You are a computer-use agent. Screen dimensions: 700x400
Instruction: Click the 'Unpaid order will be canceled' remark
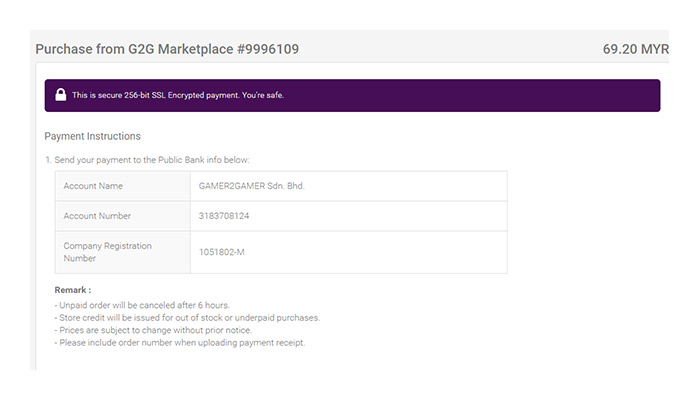[142, 305]
